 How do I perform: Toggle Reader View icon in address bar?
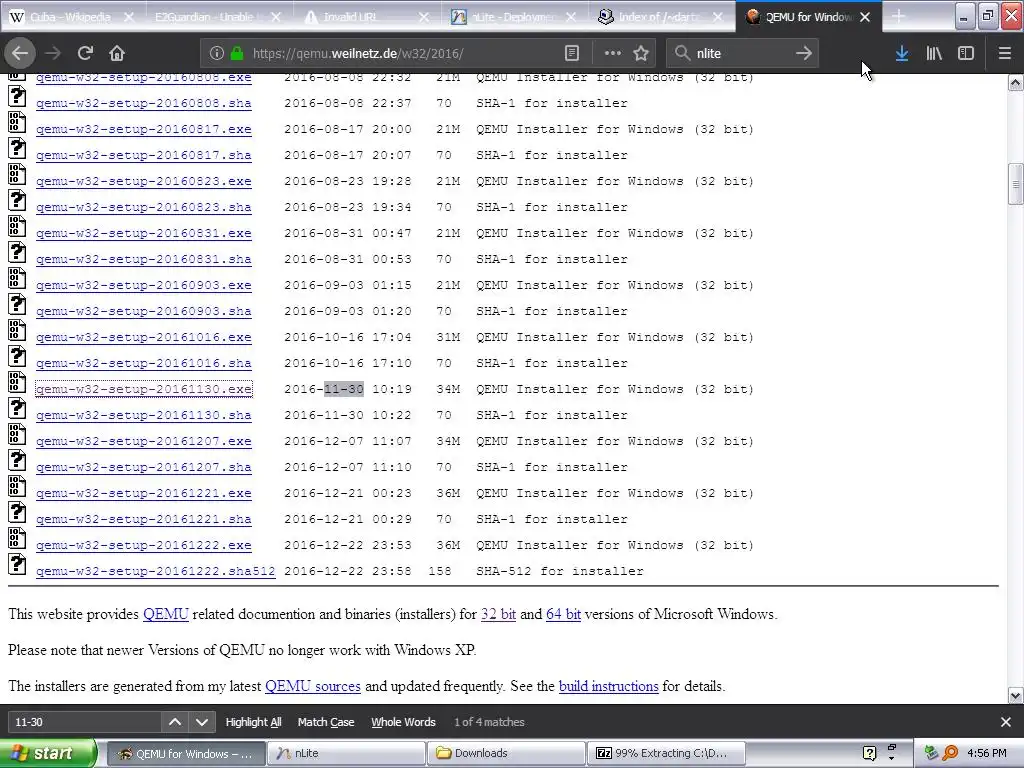pyautogui.click(x=571, y=54)
